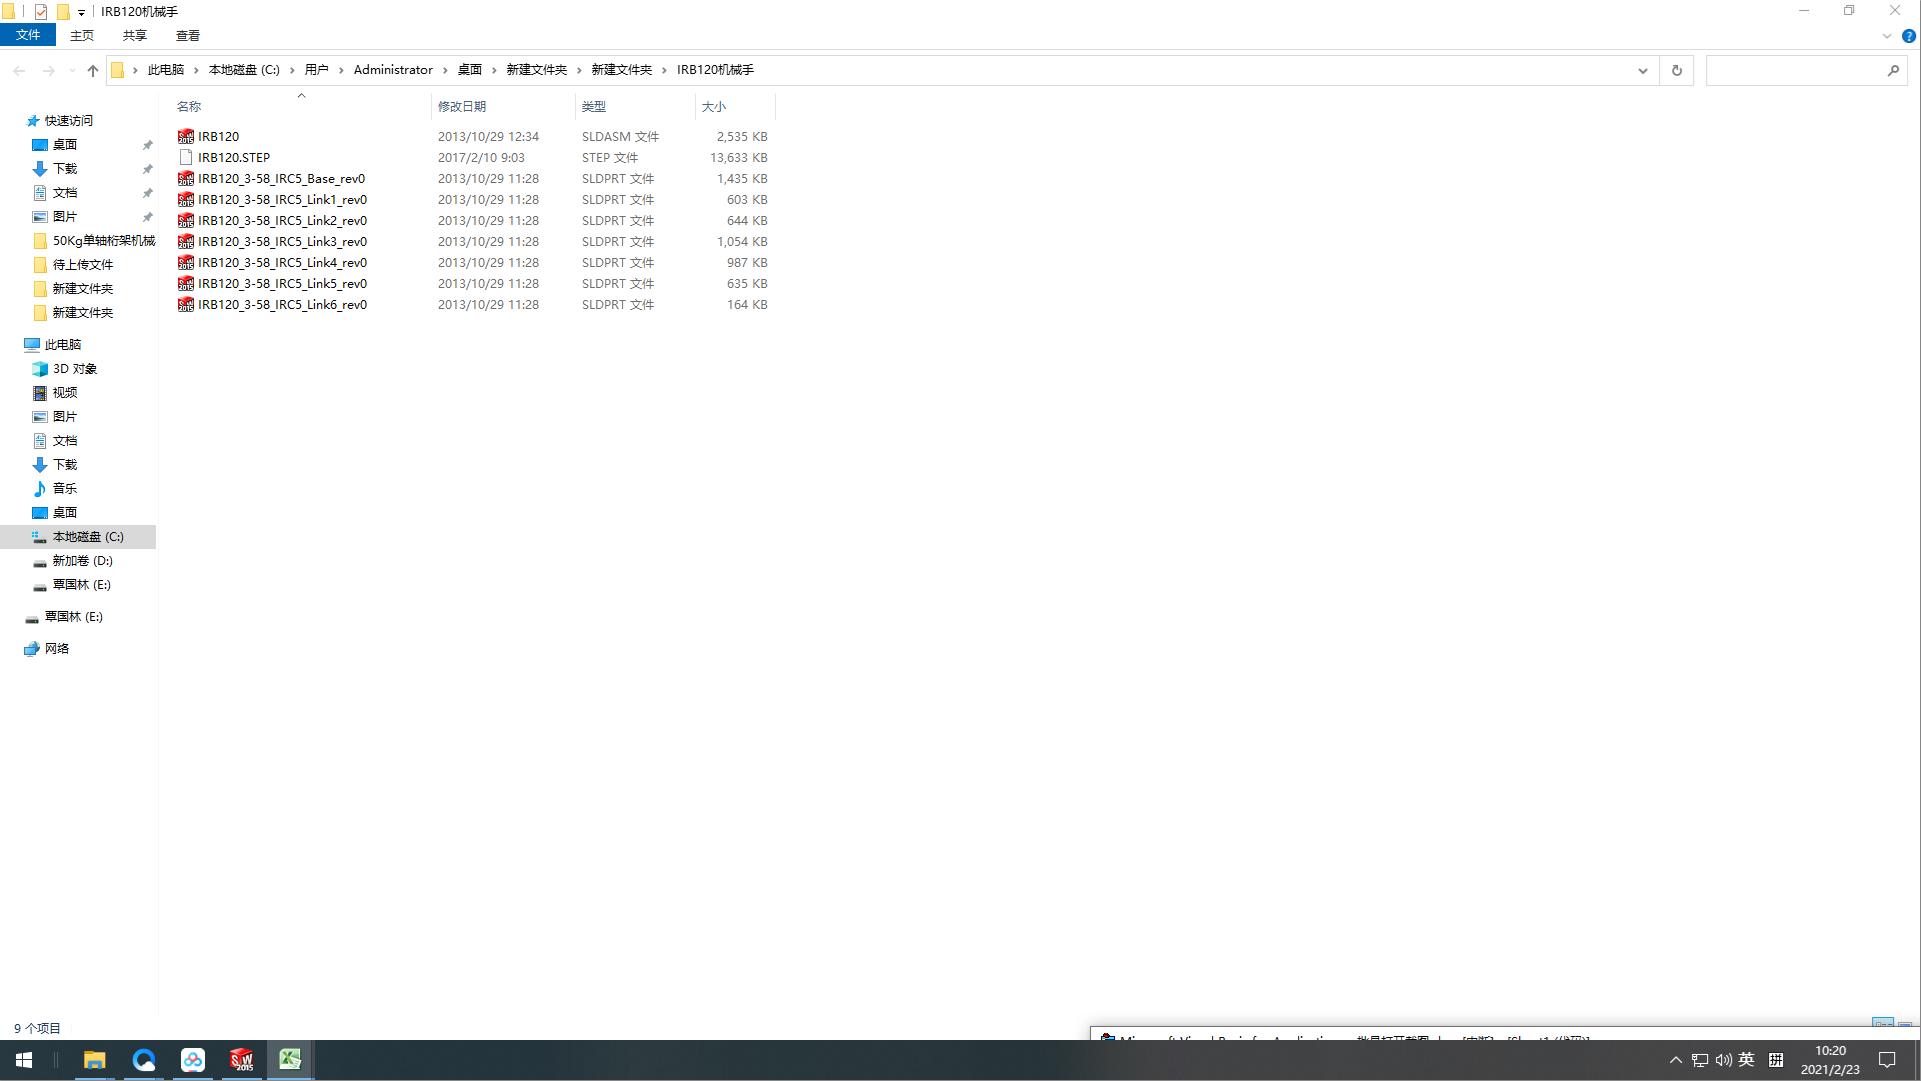Viewport: 1921px width, 1081px height.
Task: Expand the ribbon using the chevron
Action: pos(1887,36)
